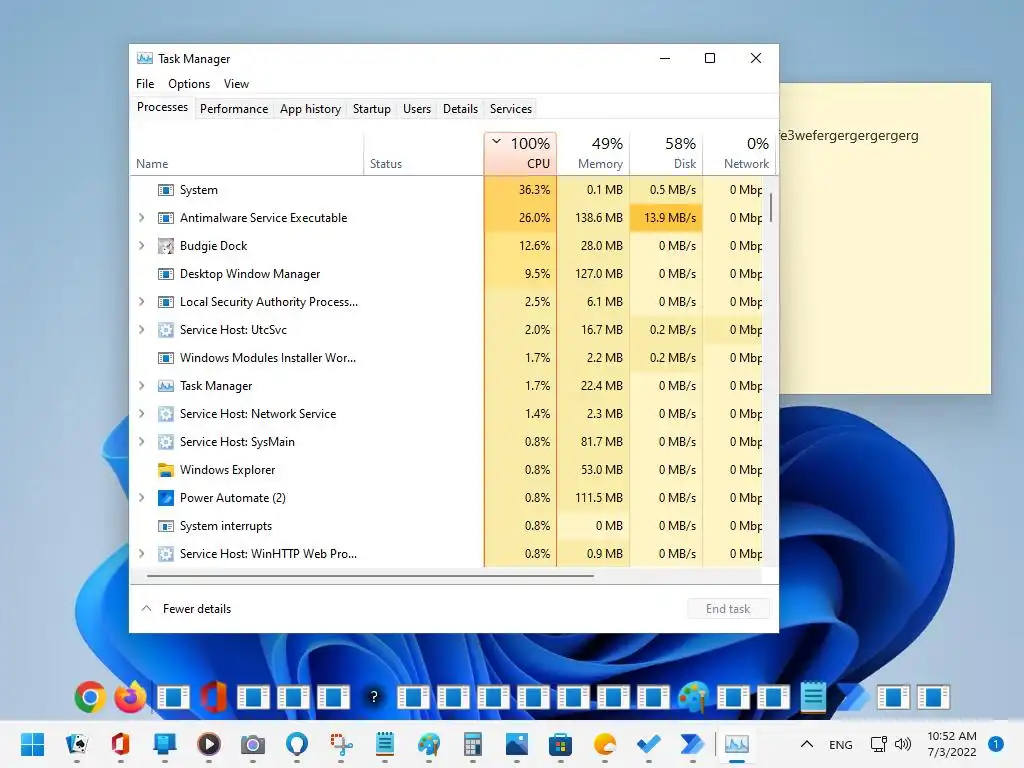Expand the Antimalware Service Executable process
The image size is (1024, 768).
click(x=142, y=217)
